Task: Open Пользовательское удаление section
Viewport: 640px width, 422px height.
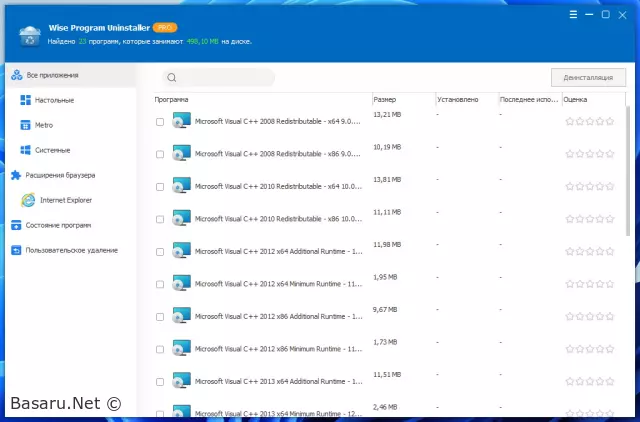Action: click(71, 250)
